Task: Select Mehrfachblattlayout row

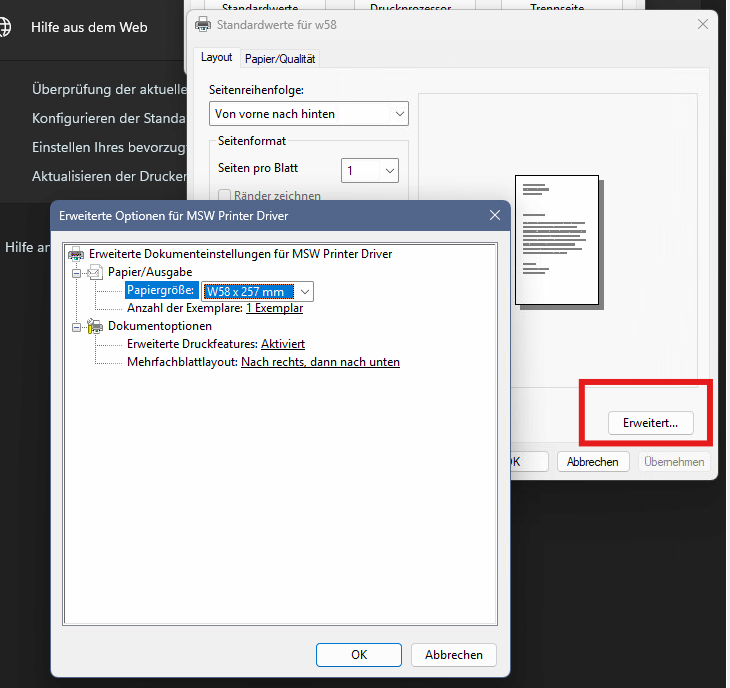Action: tap(264, 362)
